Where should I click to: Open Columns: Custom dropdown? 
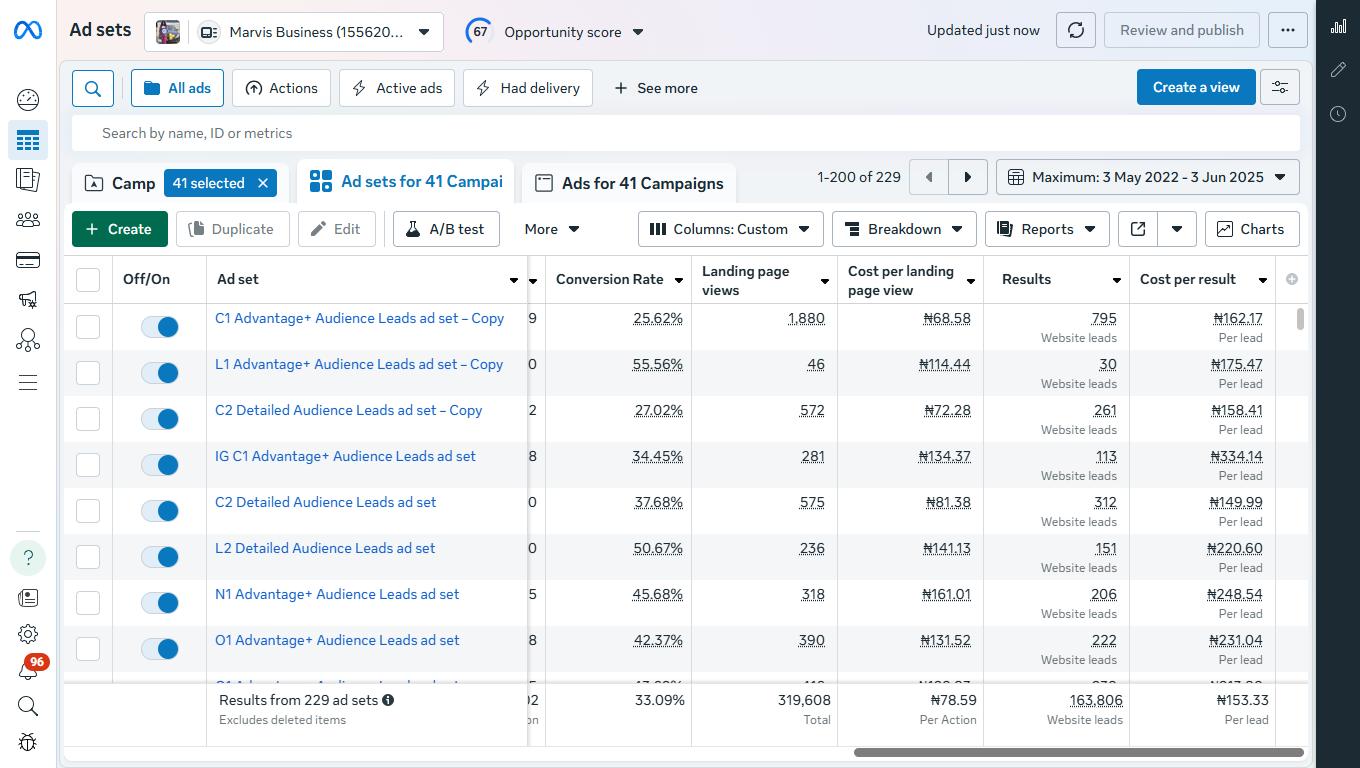[x=731, y=229]
